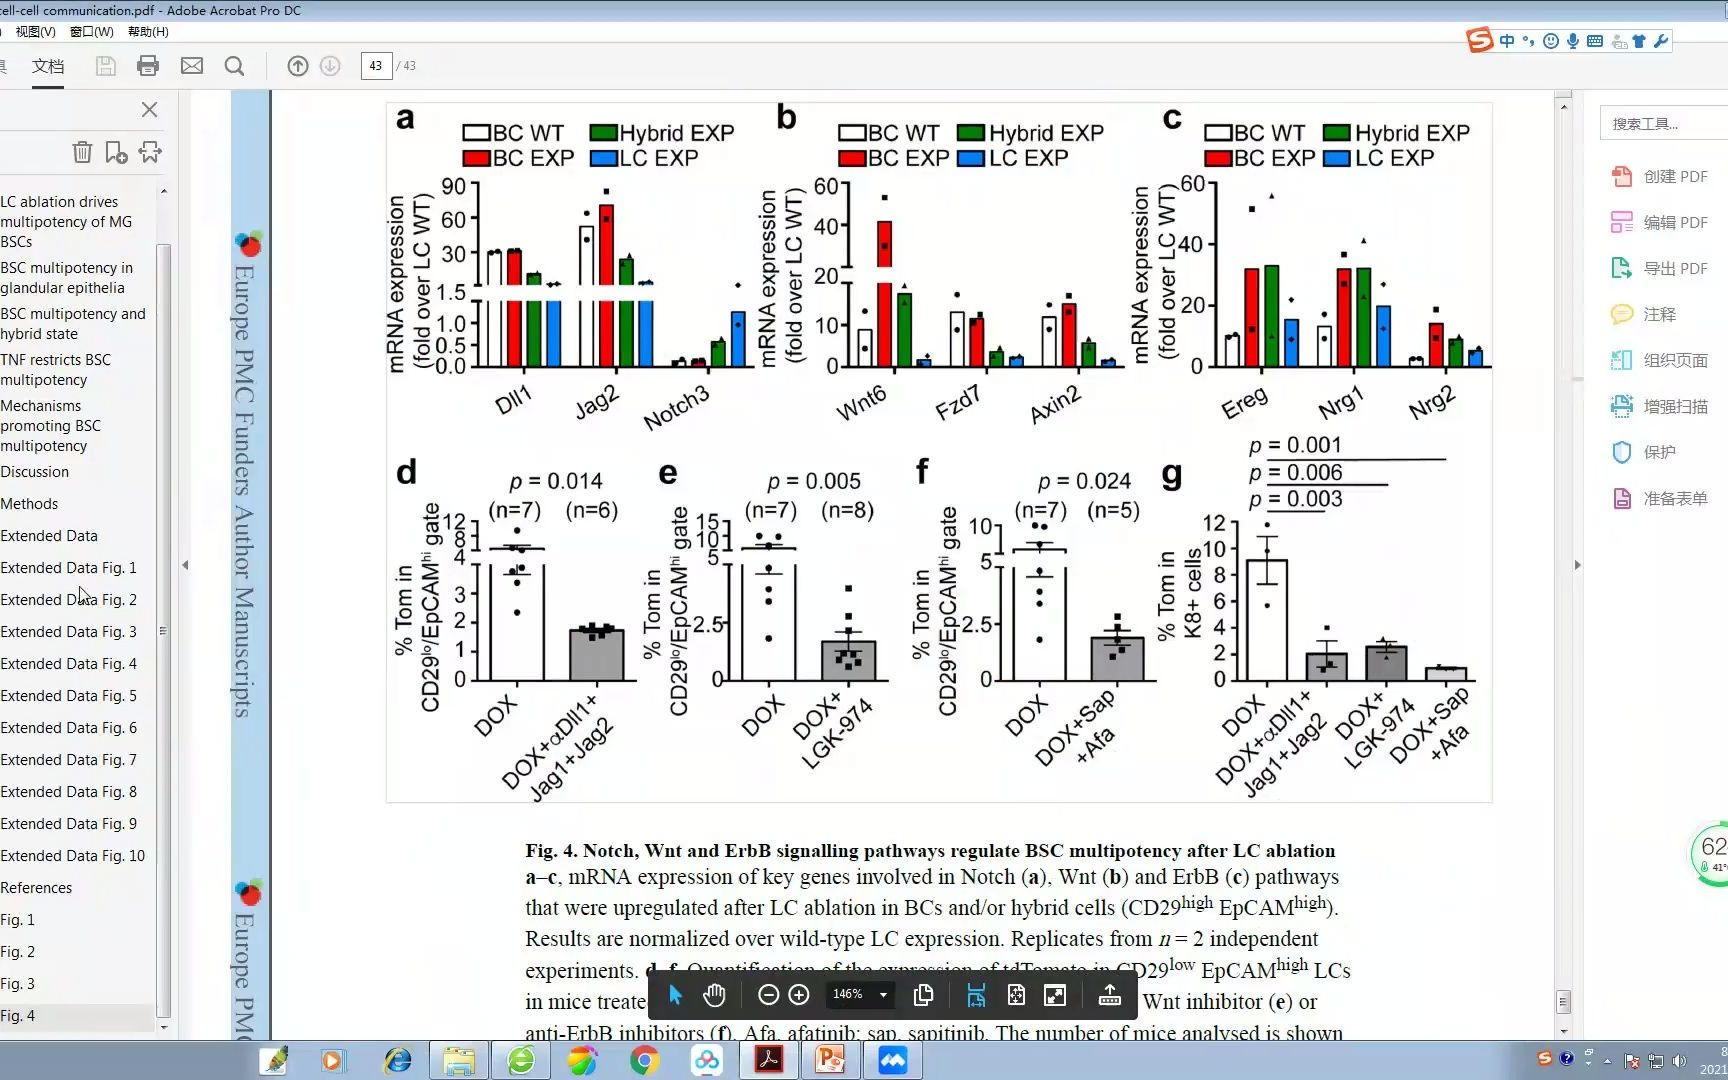
Task: Click the page display copy icon
Action: coord(924,995)
